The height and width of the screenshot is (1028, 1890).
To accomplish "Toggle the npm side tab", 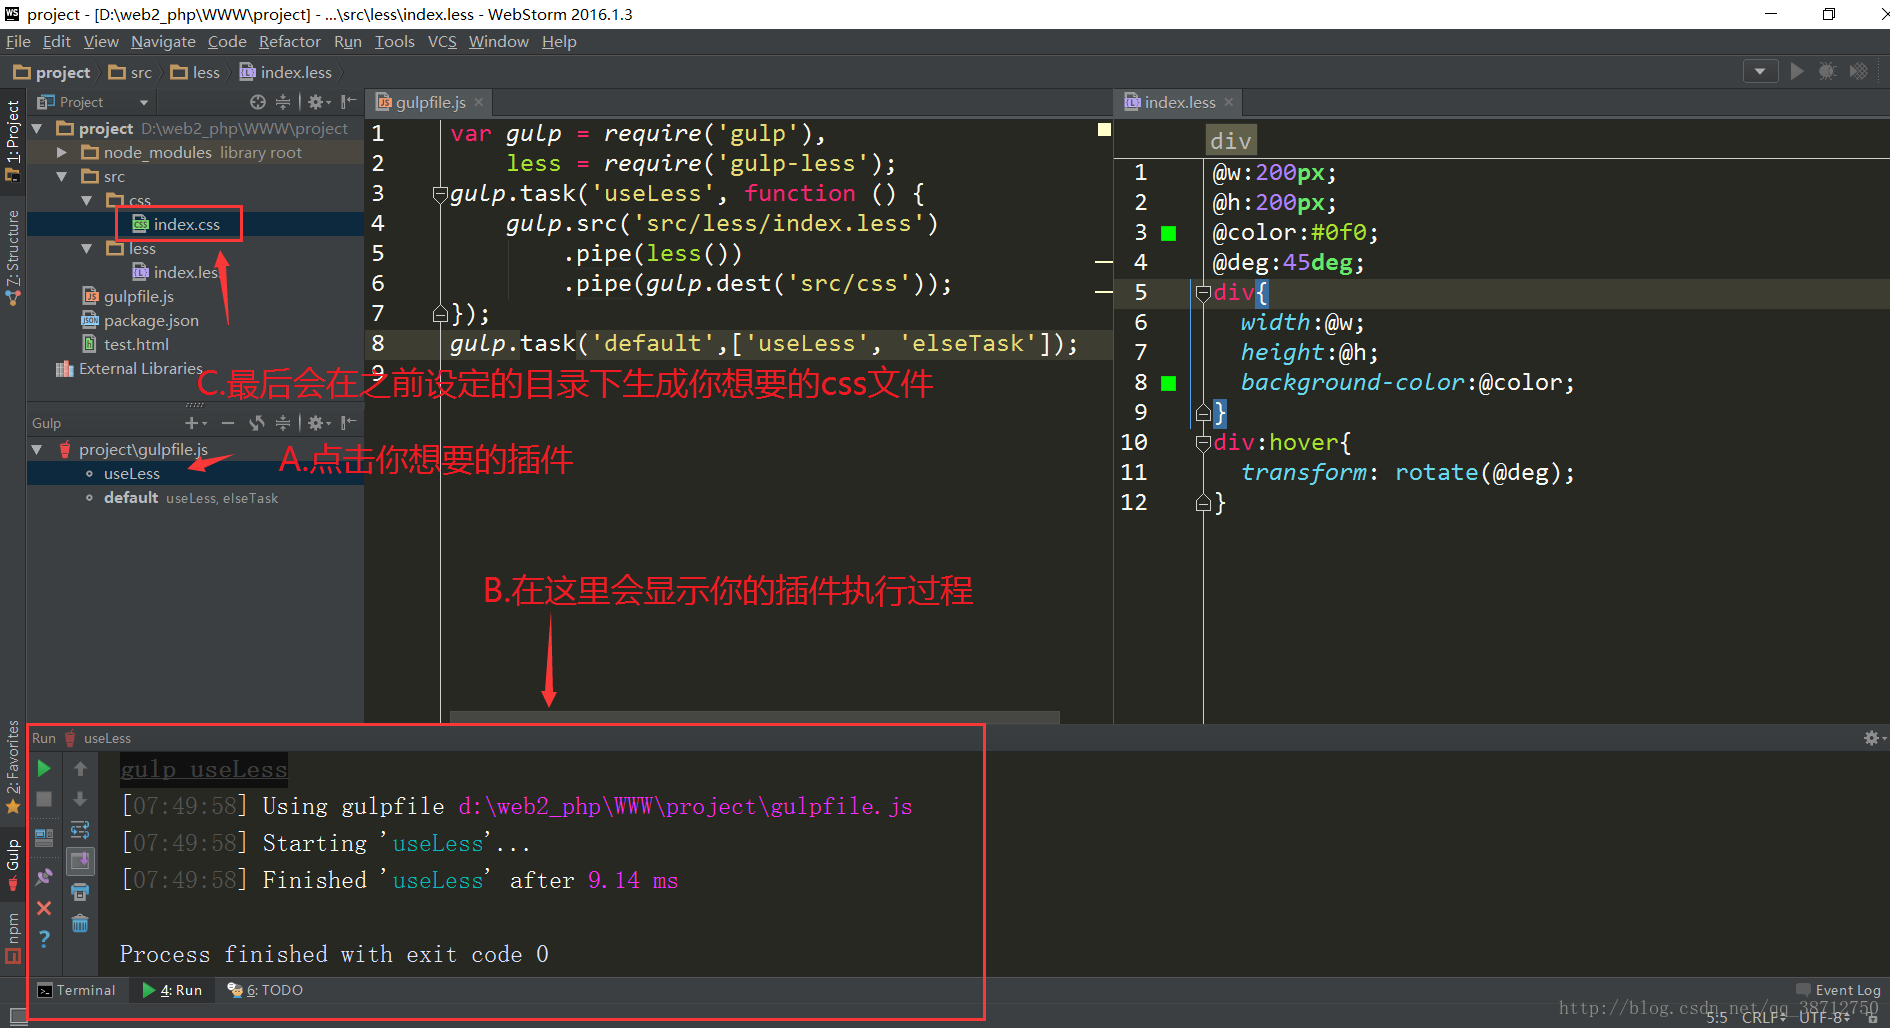I will click(x=13, y=936).
